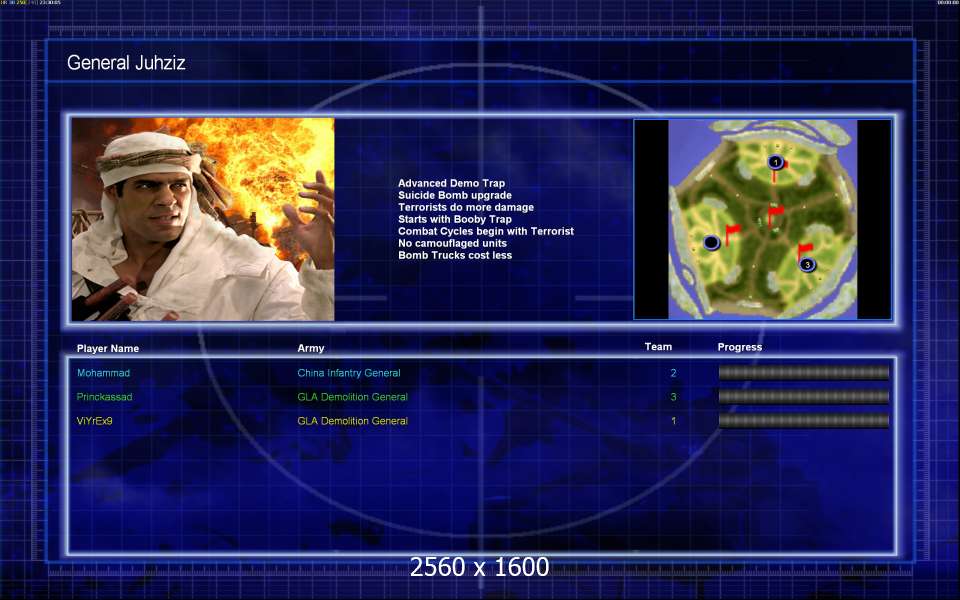Select 'No camouflaged units' line
The height and width of the screenshot is (600, 960).
tap(452, 243)
